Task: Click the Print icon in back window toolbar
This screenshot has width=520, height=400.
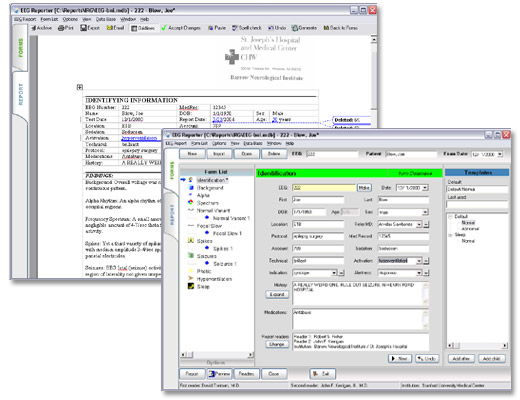Action: (x=61, y=28)
